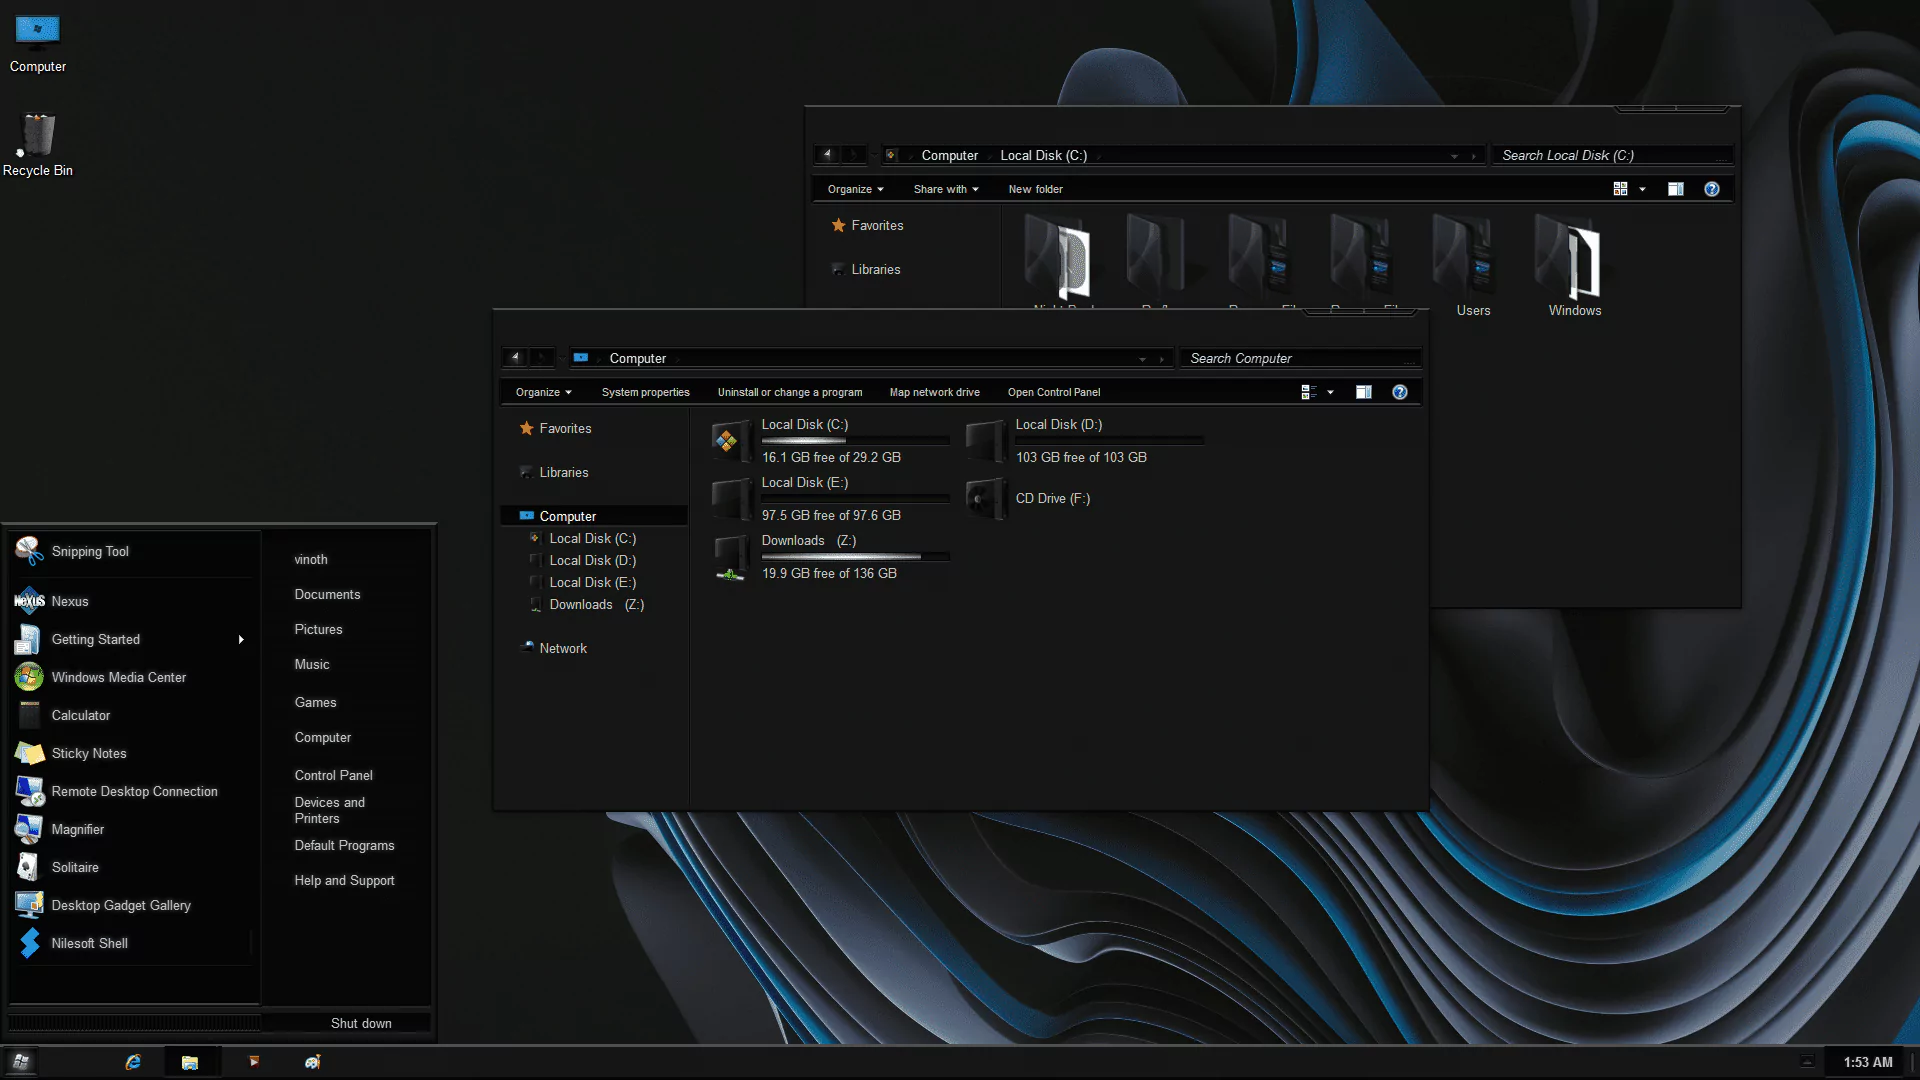The width and height of the screenshot is (1920, 1080).
Task: Click Map network drive
Action: [933, 392]
